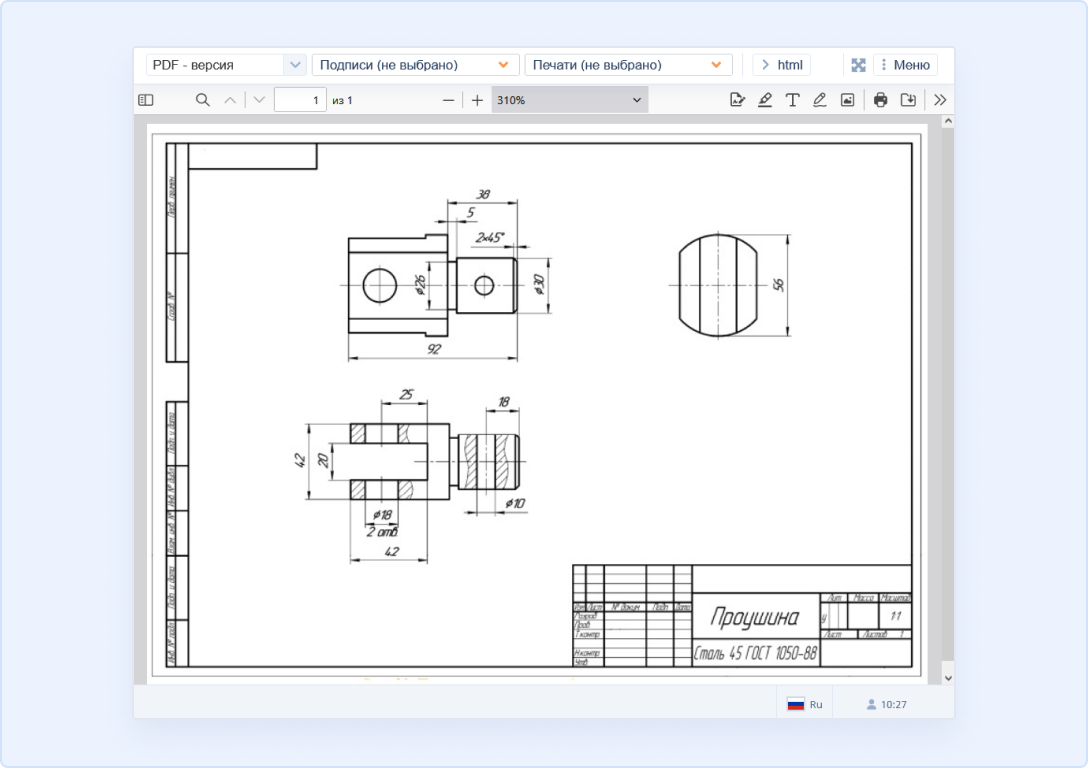This screenshot has width=1088, height=768.
Task: Select the draw pencil tool
Action: 820,100
